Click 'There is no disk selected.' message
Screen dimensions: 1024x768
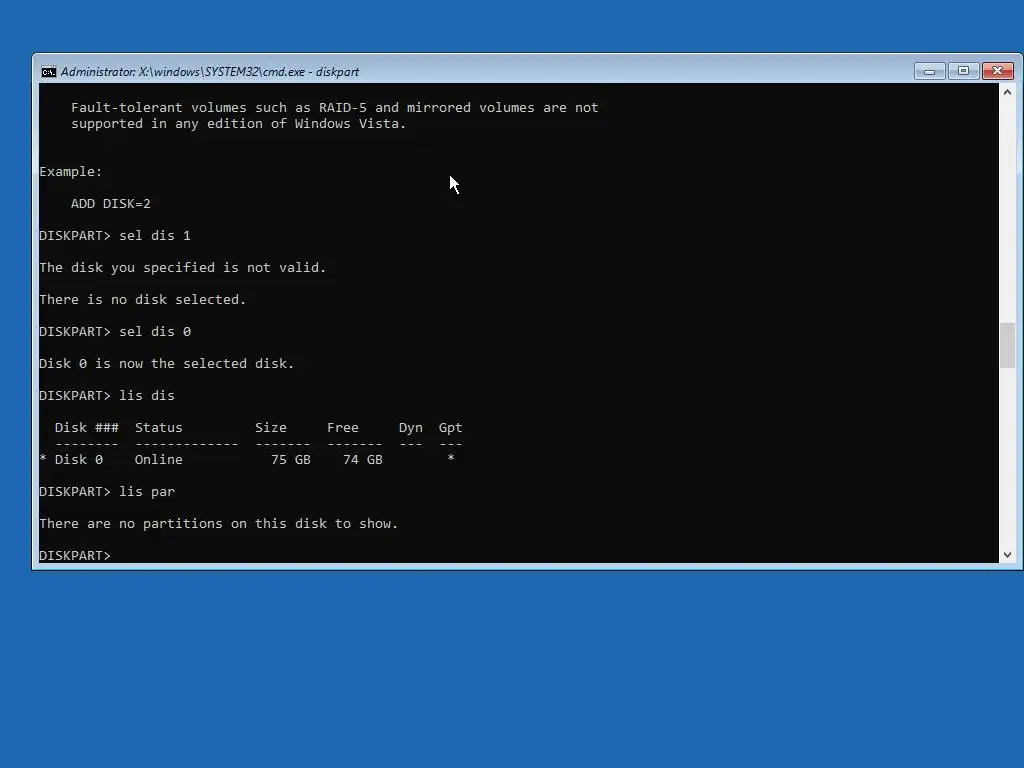coord(142,300)
